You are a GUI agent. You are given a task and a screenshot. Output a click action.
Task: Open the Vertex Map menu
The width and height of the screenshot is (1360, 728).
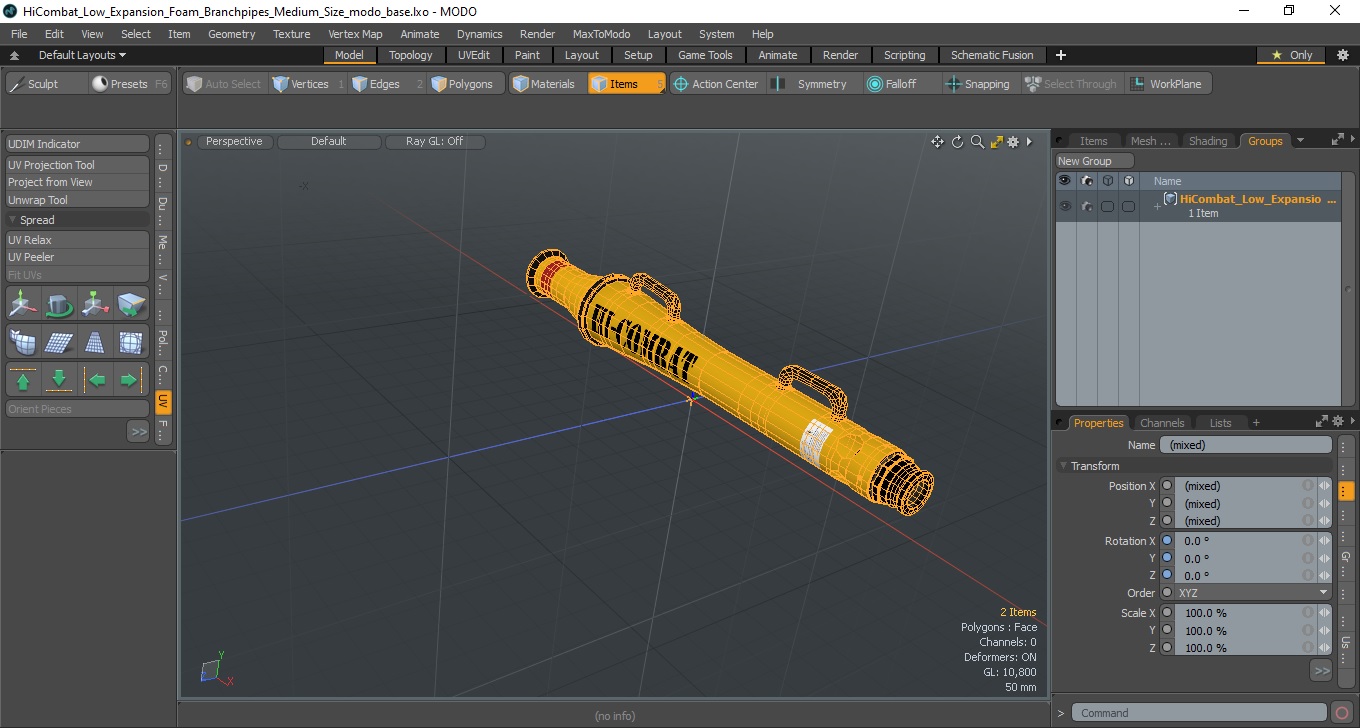pos(355,34)
